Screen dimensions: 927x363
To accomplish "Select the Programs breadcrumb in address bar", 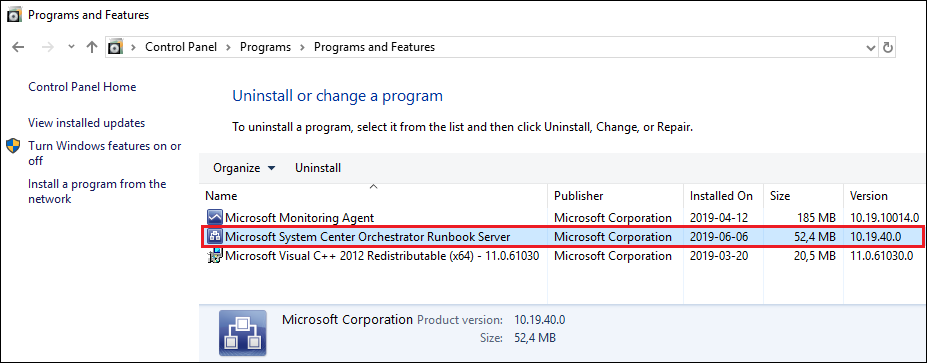I will click(x=265, y=47).
